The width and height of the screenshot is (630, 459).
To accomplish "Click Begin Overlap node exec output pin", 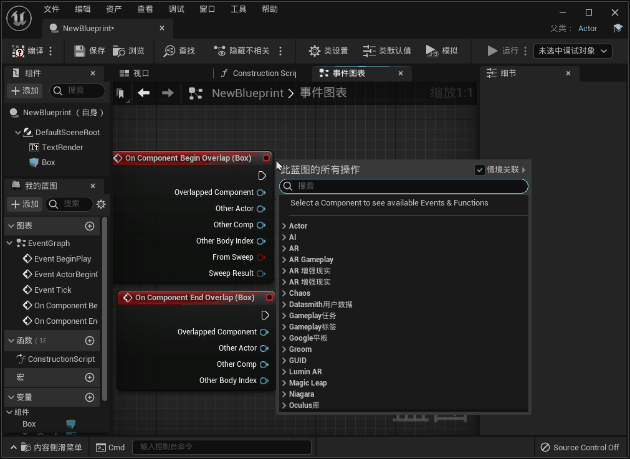I will tap(262, 176).
